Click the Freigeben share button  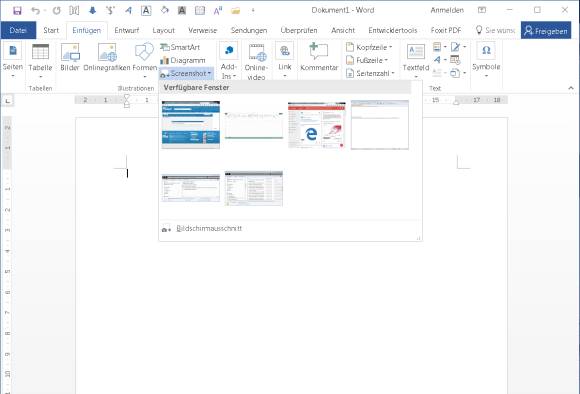546,31
